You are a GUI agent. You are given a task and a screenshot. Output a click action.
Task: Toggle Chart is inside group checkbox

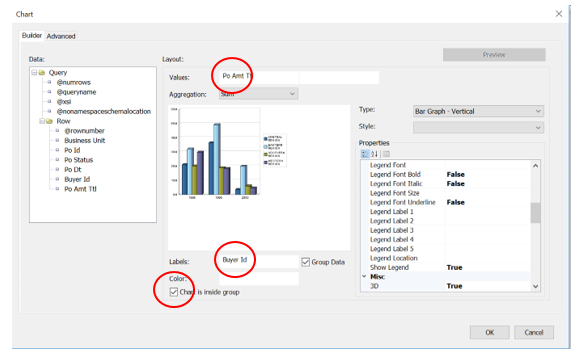click(174, 292)
